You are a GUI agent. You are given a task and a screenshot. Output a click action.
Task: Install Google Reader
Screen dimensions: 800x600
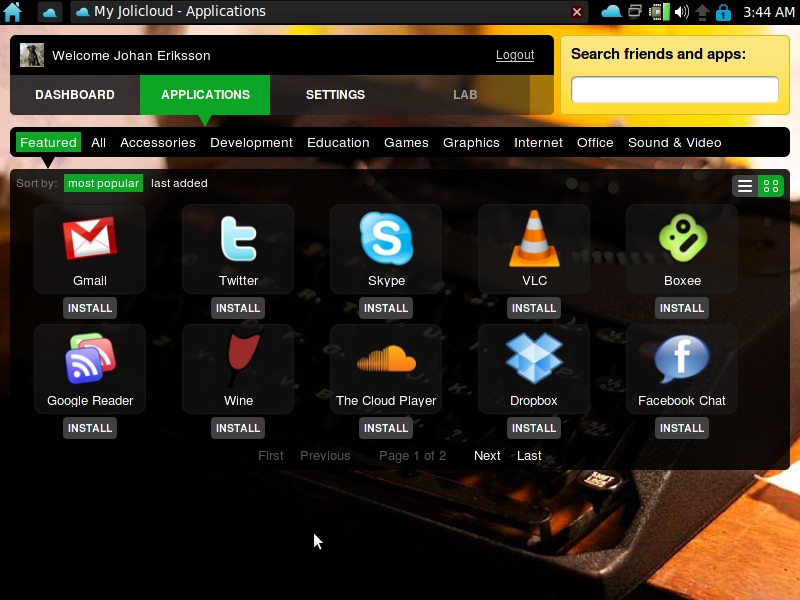(90, 428)
